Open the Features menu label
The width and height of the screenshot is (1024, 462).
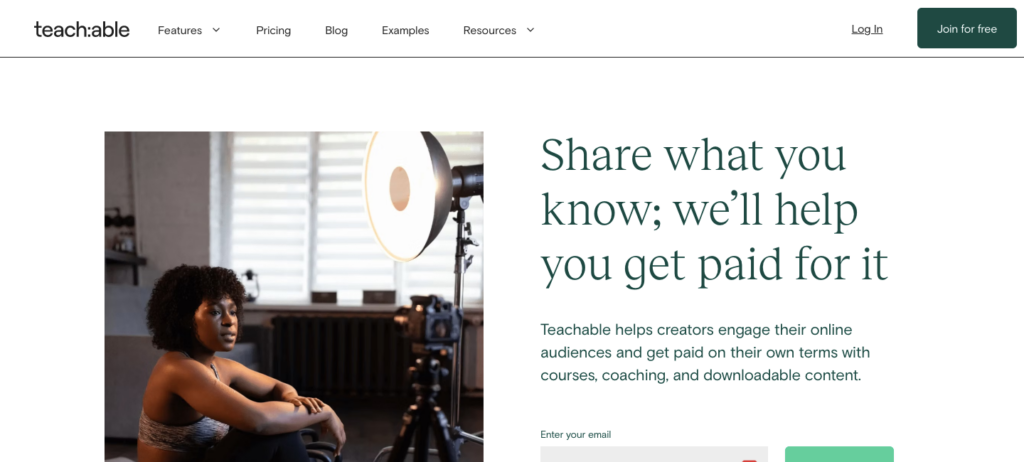click(180, 30)
